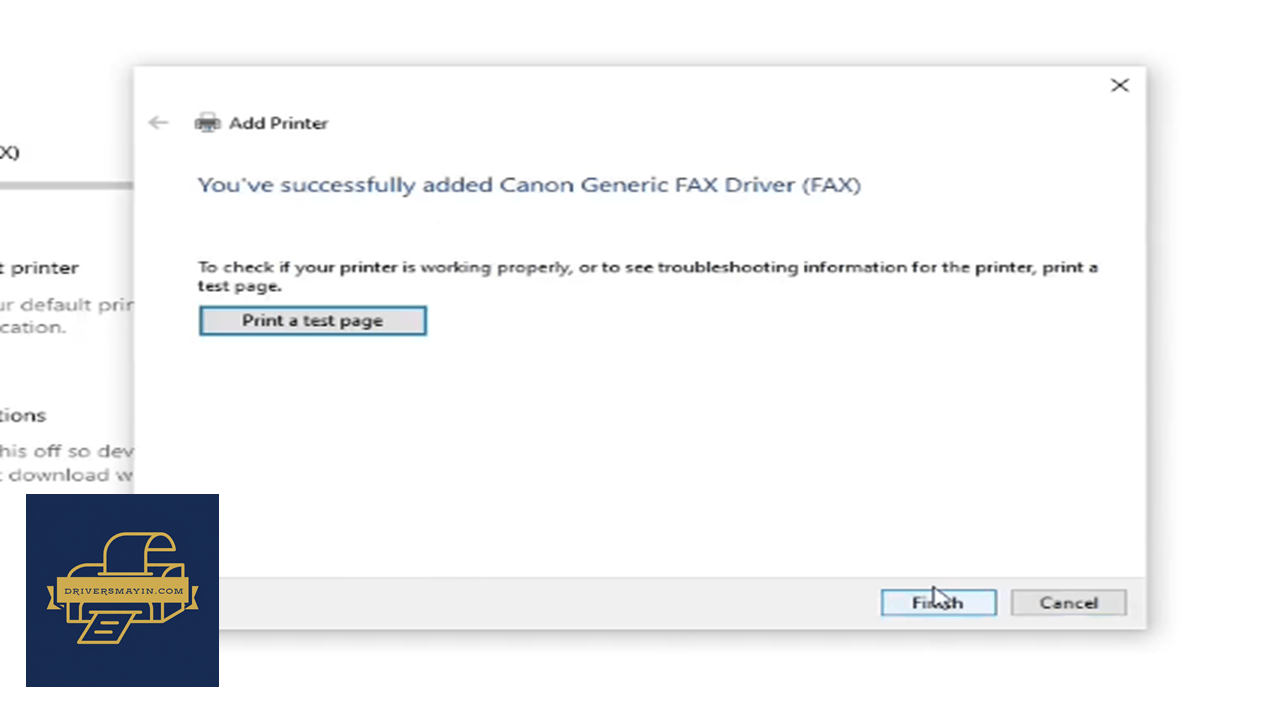The image size is (1280, 720).
Task: Click the printer icon beside Add Printer title
Action: coord(207,123)
